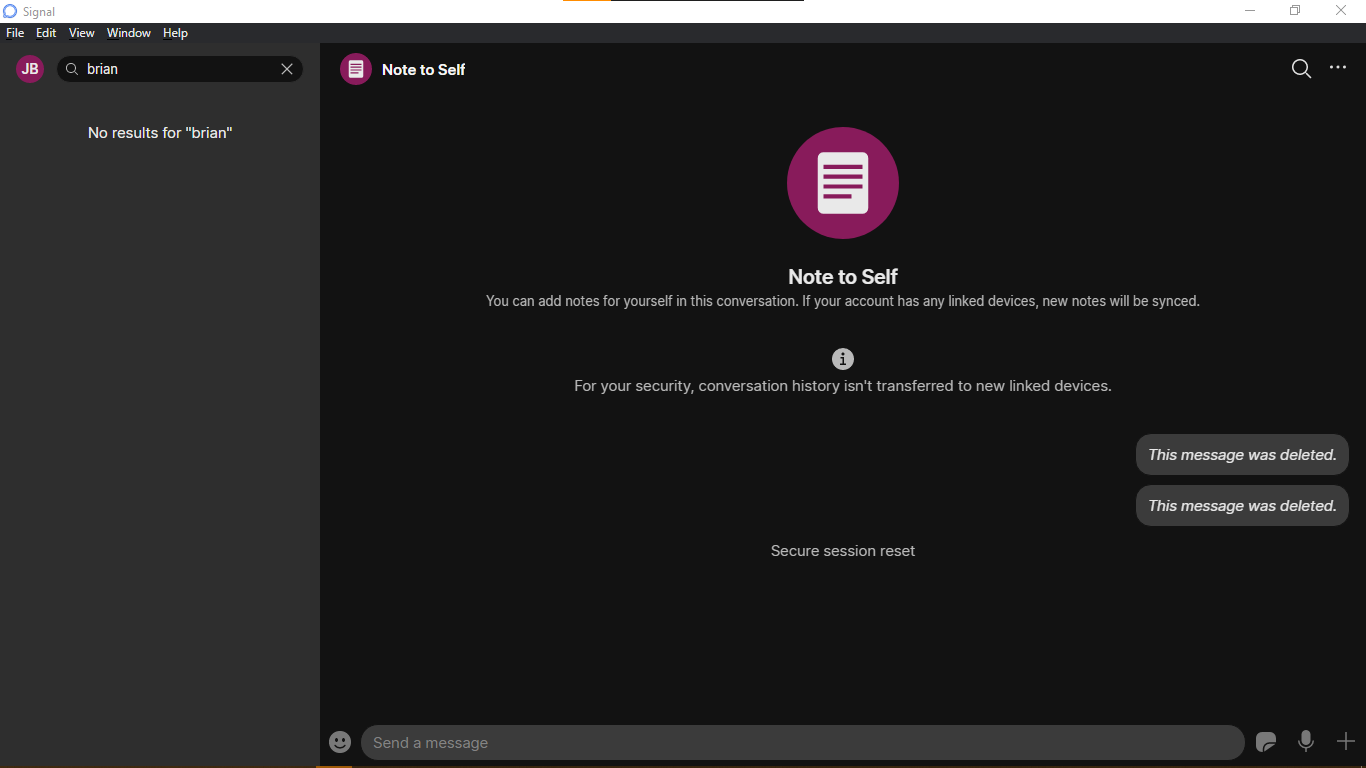
Task: Attach a file using the plus icon
Action: (1345, 742)
